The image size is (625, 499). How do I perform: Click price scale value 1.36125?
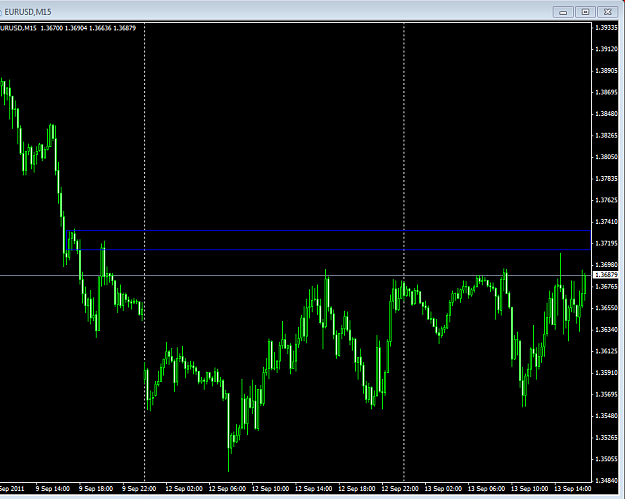coord(606,351)
